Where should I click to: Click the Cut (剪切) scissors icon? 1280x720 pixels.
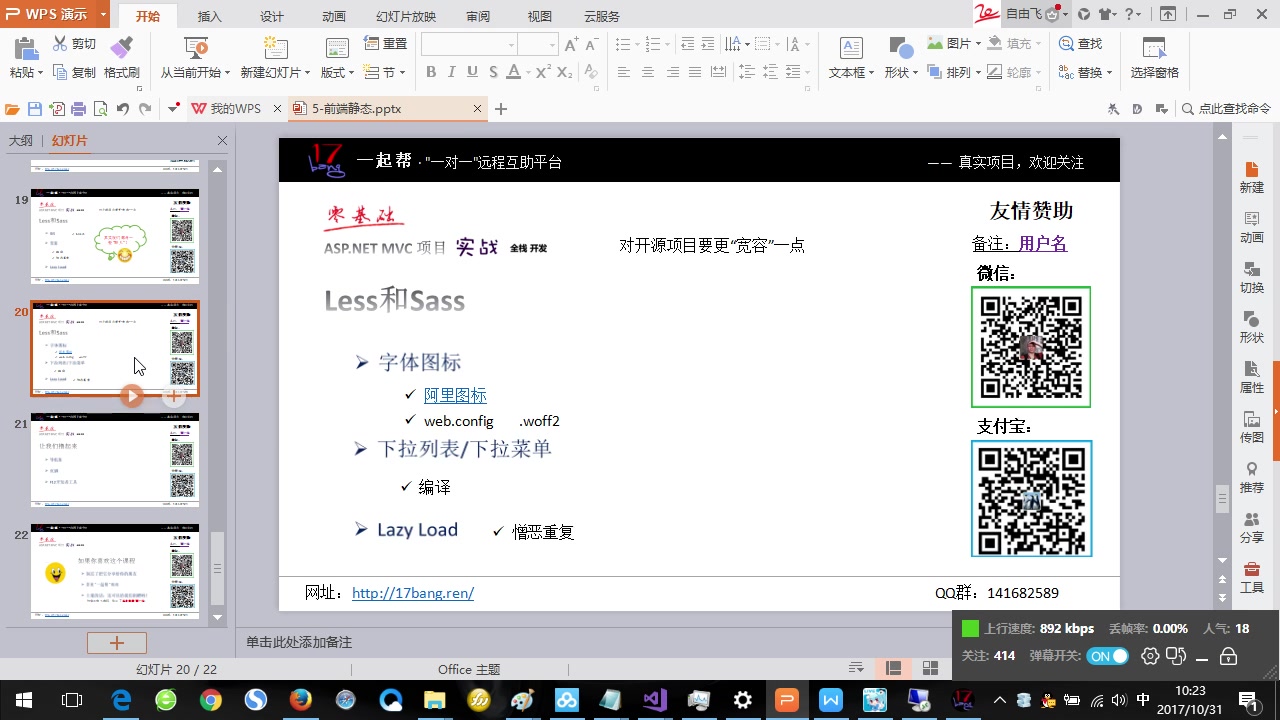pyautogui.click(x=60, y=44)
